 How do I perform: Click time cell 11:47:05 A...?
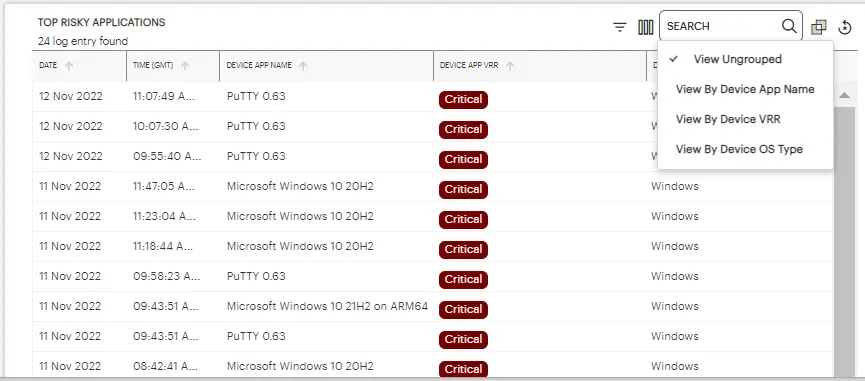pos(164,186)
